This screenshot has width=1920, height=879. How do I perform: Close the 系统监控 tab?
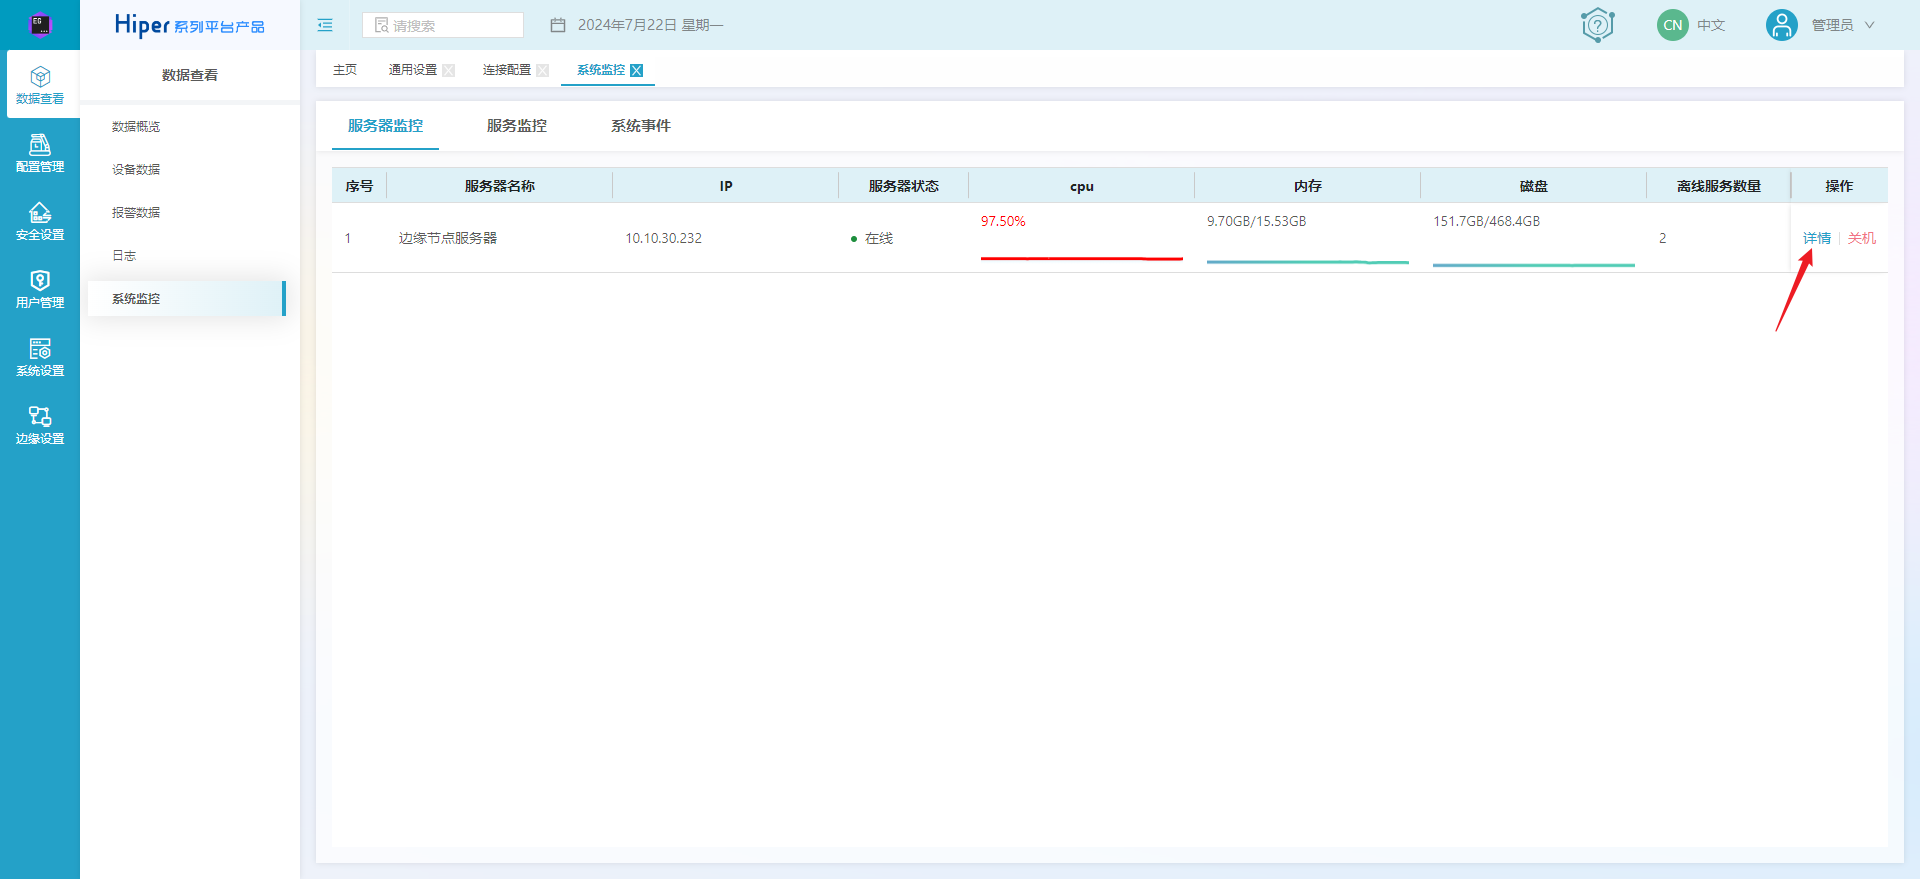(637, 70)
